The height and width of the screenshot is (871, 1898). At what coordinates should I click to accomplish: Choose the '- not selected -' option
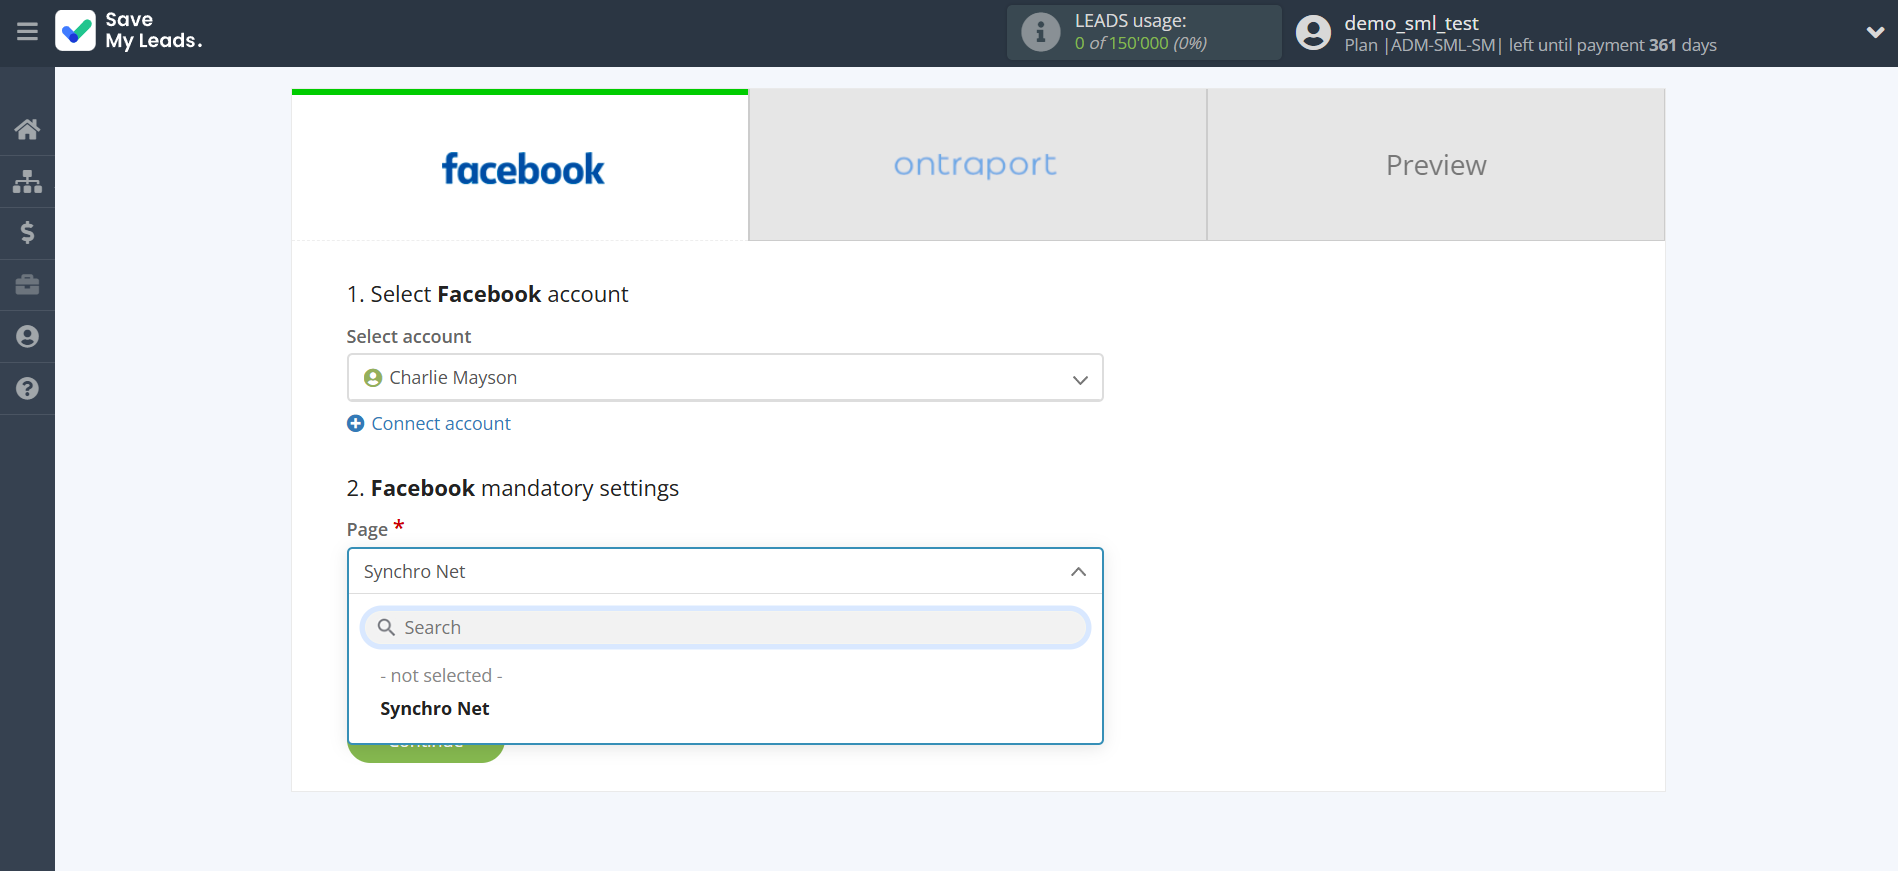[x=441, y=676]
